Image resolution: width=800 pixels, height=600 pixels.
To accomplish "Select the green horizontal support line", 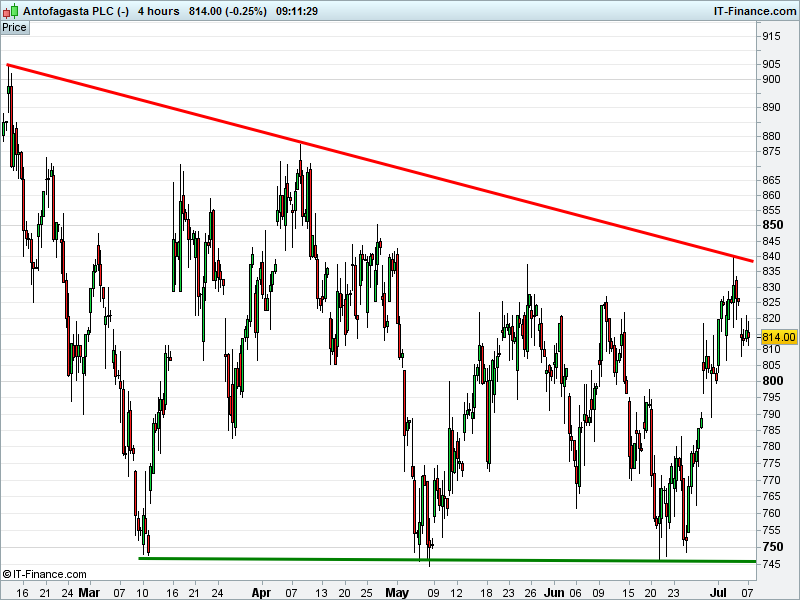I will point(447,560).
